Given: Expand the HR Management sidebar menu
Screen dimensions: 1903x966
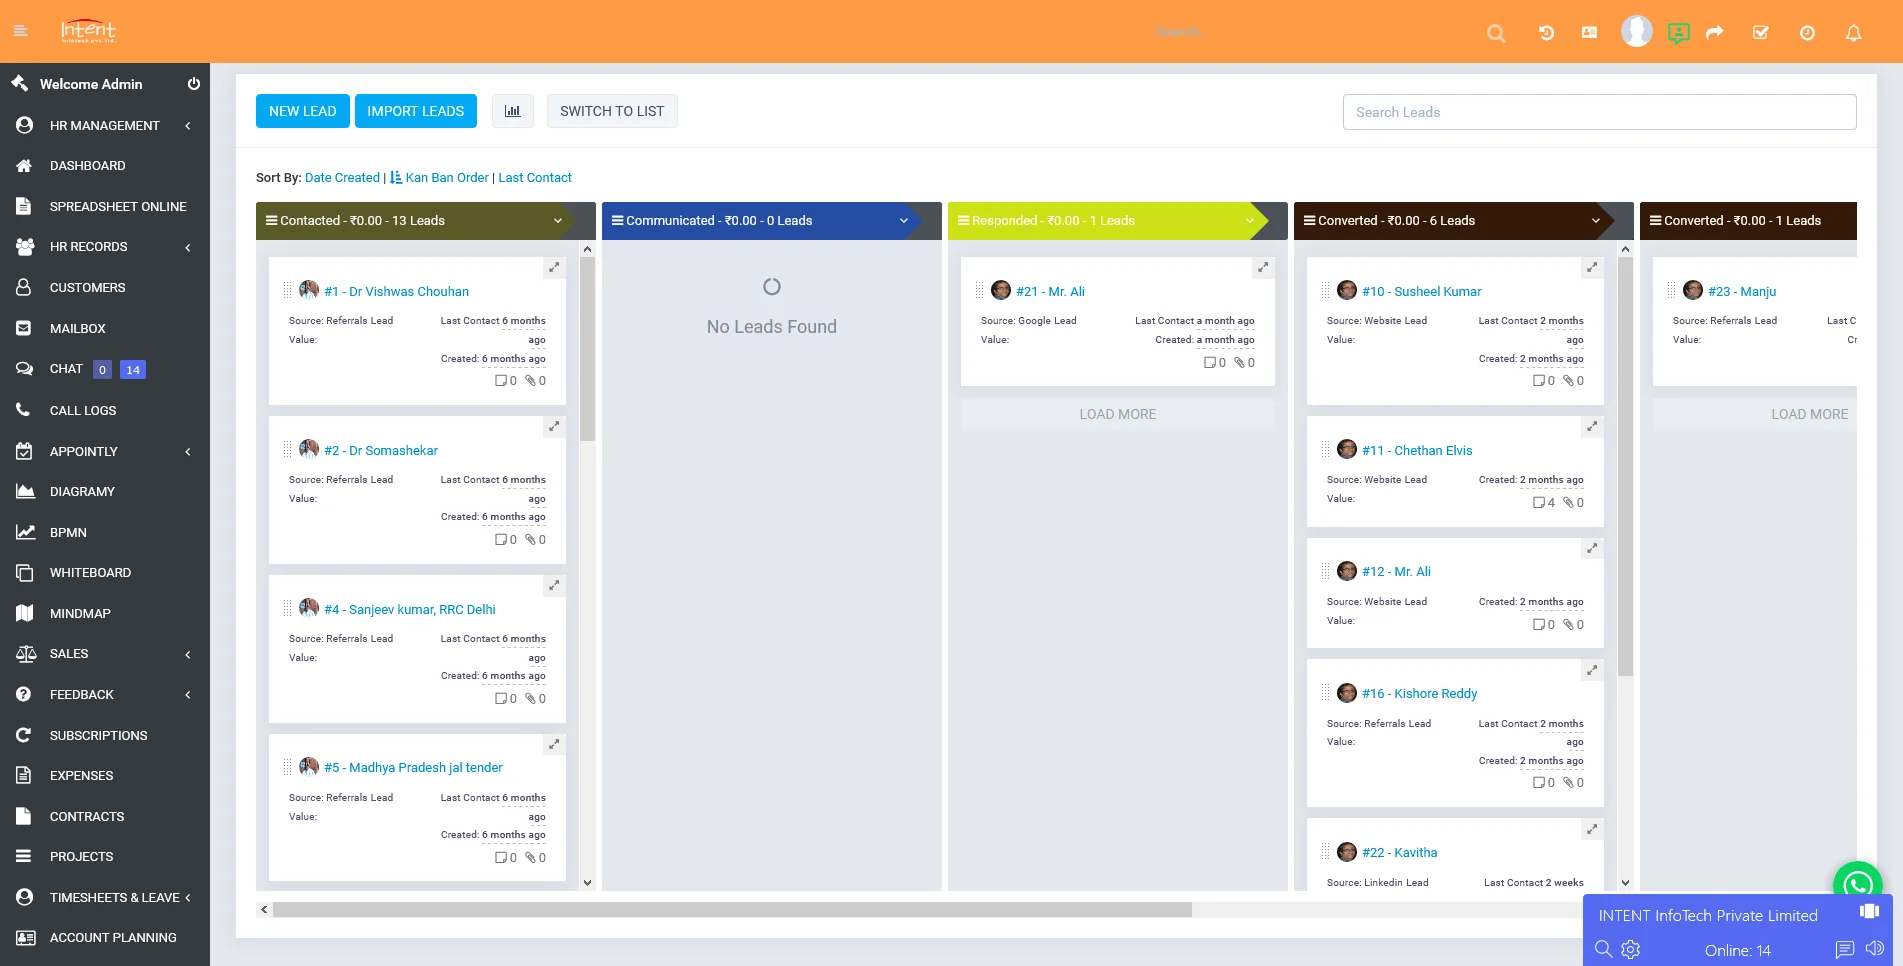Looking at the screenshot, I should 105,125.
